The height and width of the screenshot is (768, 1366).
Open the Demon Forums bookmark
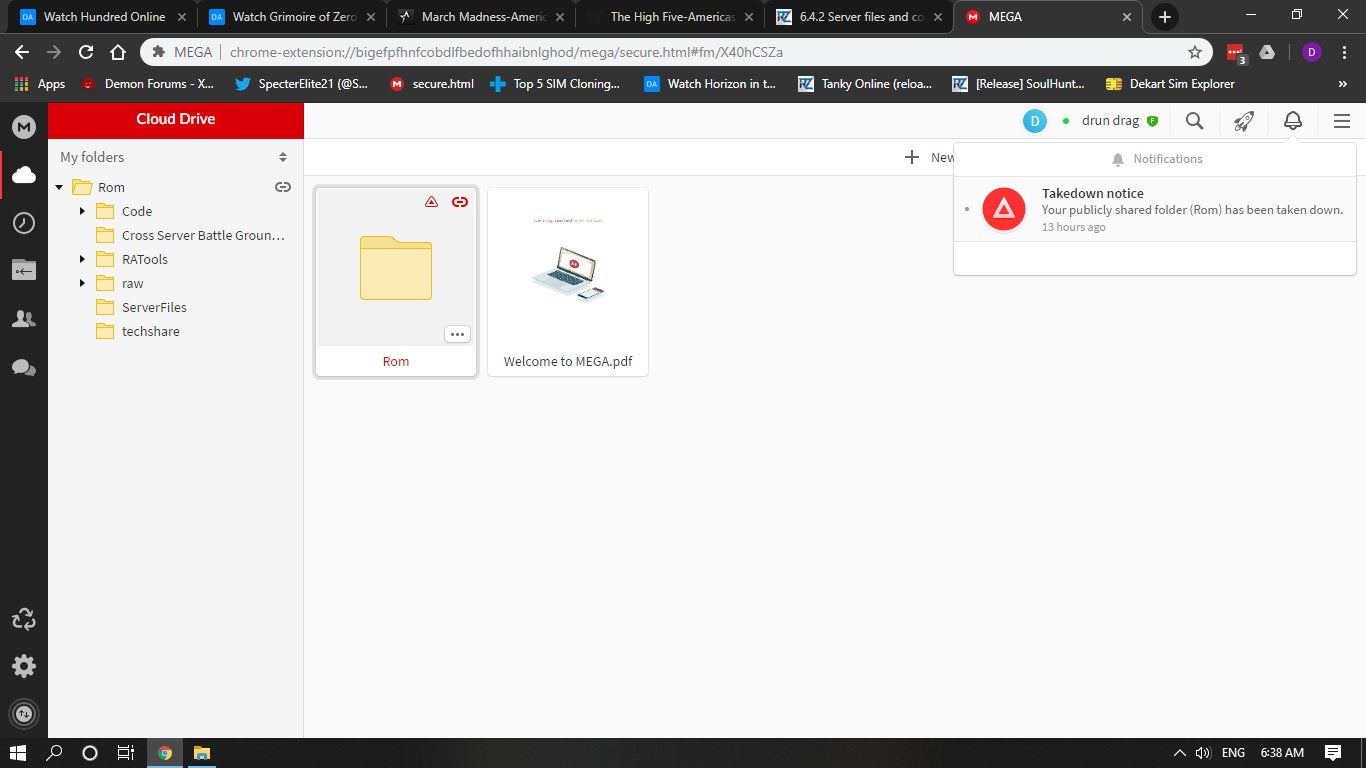tap(147, 84)
